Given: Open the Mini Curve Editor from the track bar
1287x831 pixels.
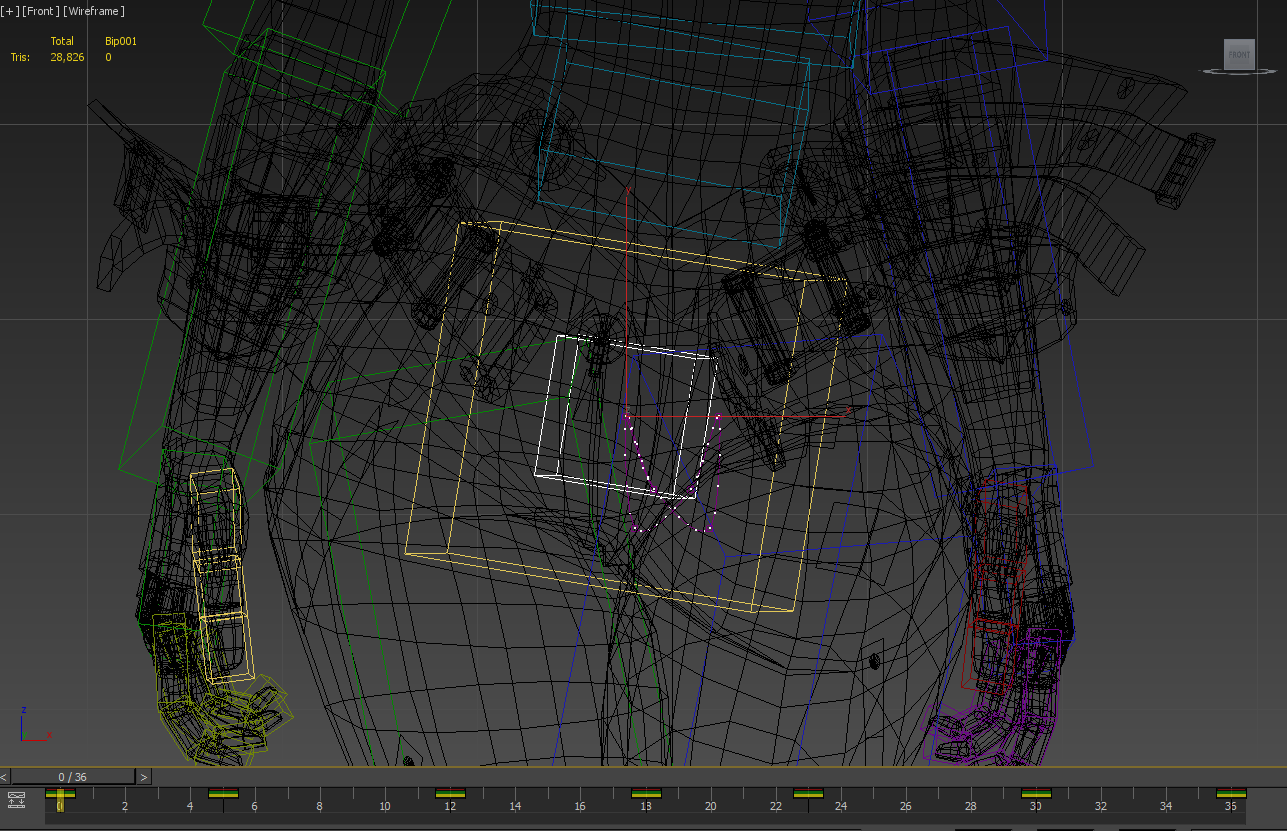Looking at the screenshot, I should coord(16,799).
